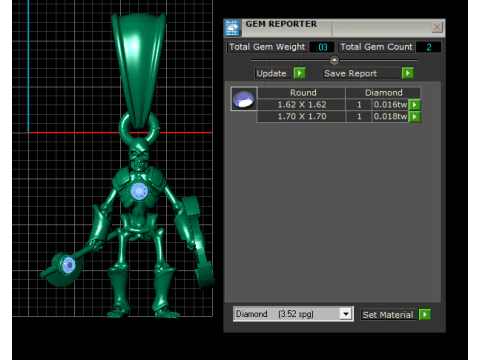
Task: Click the Total Gem Count label
Action: [376, 47]
